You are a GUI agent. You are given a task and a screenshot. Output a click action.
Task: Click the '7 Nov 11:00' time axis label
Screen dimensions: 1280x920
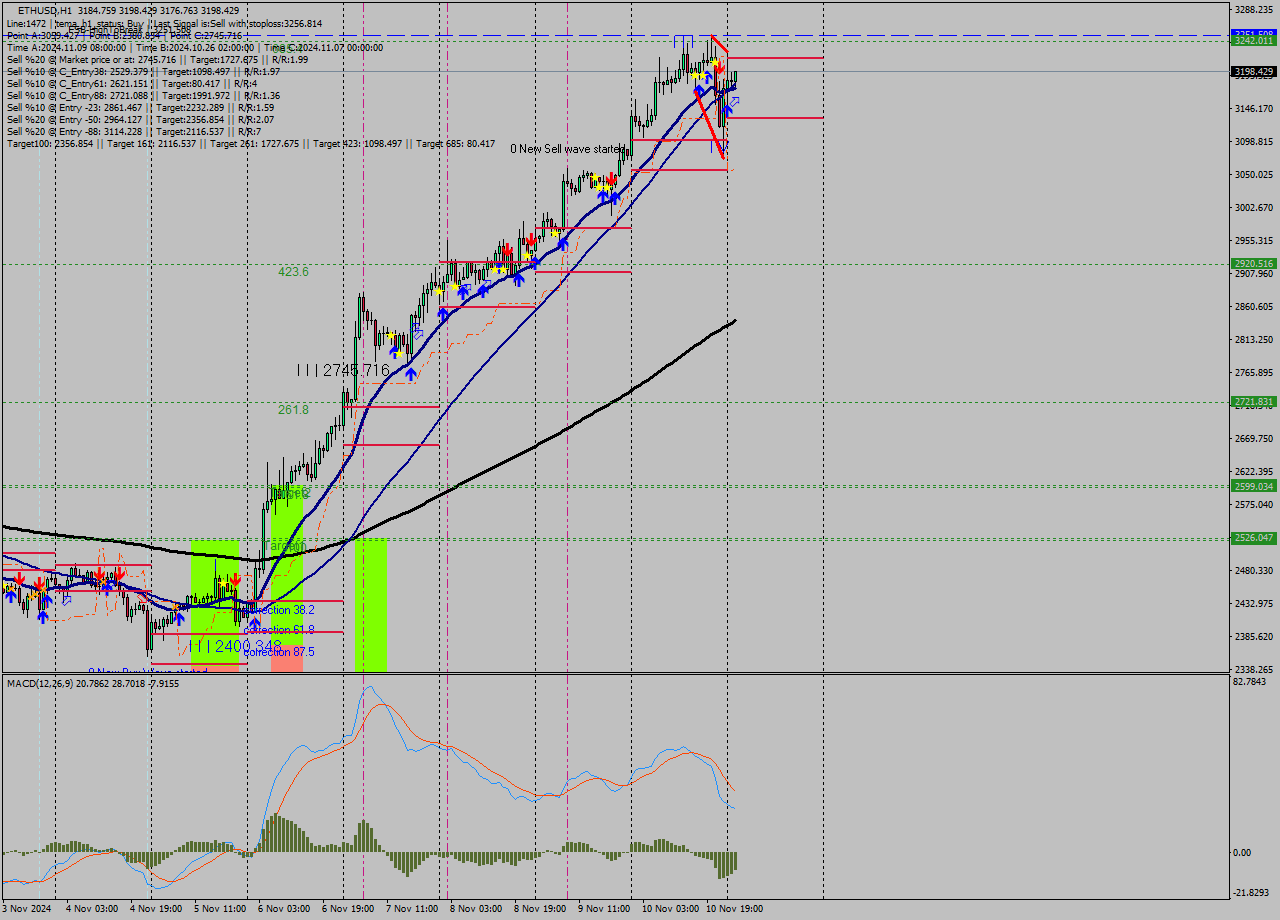[x=410, y=909]
